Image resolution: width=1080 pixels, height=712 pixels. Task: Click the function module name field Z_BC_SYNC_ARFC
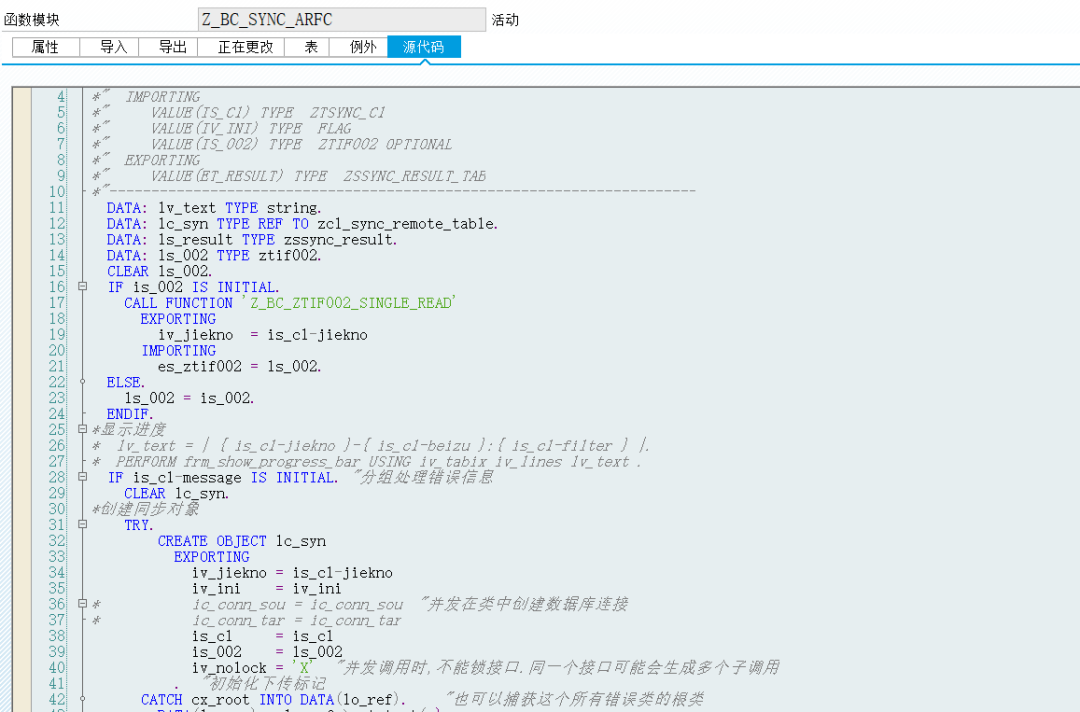(342, 19)
